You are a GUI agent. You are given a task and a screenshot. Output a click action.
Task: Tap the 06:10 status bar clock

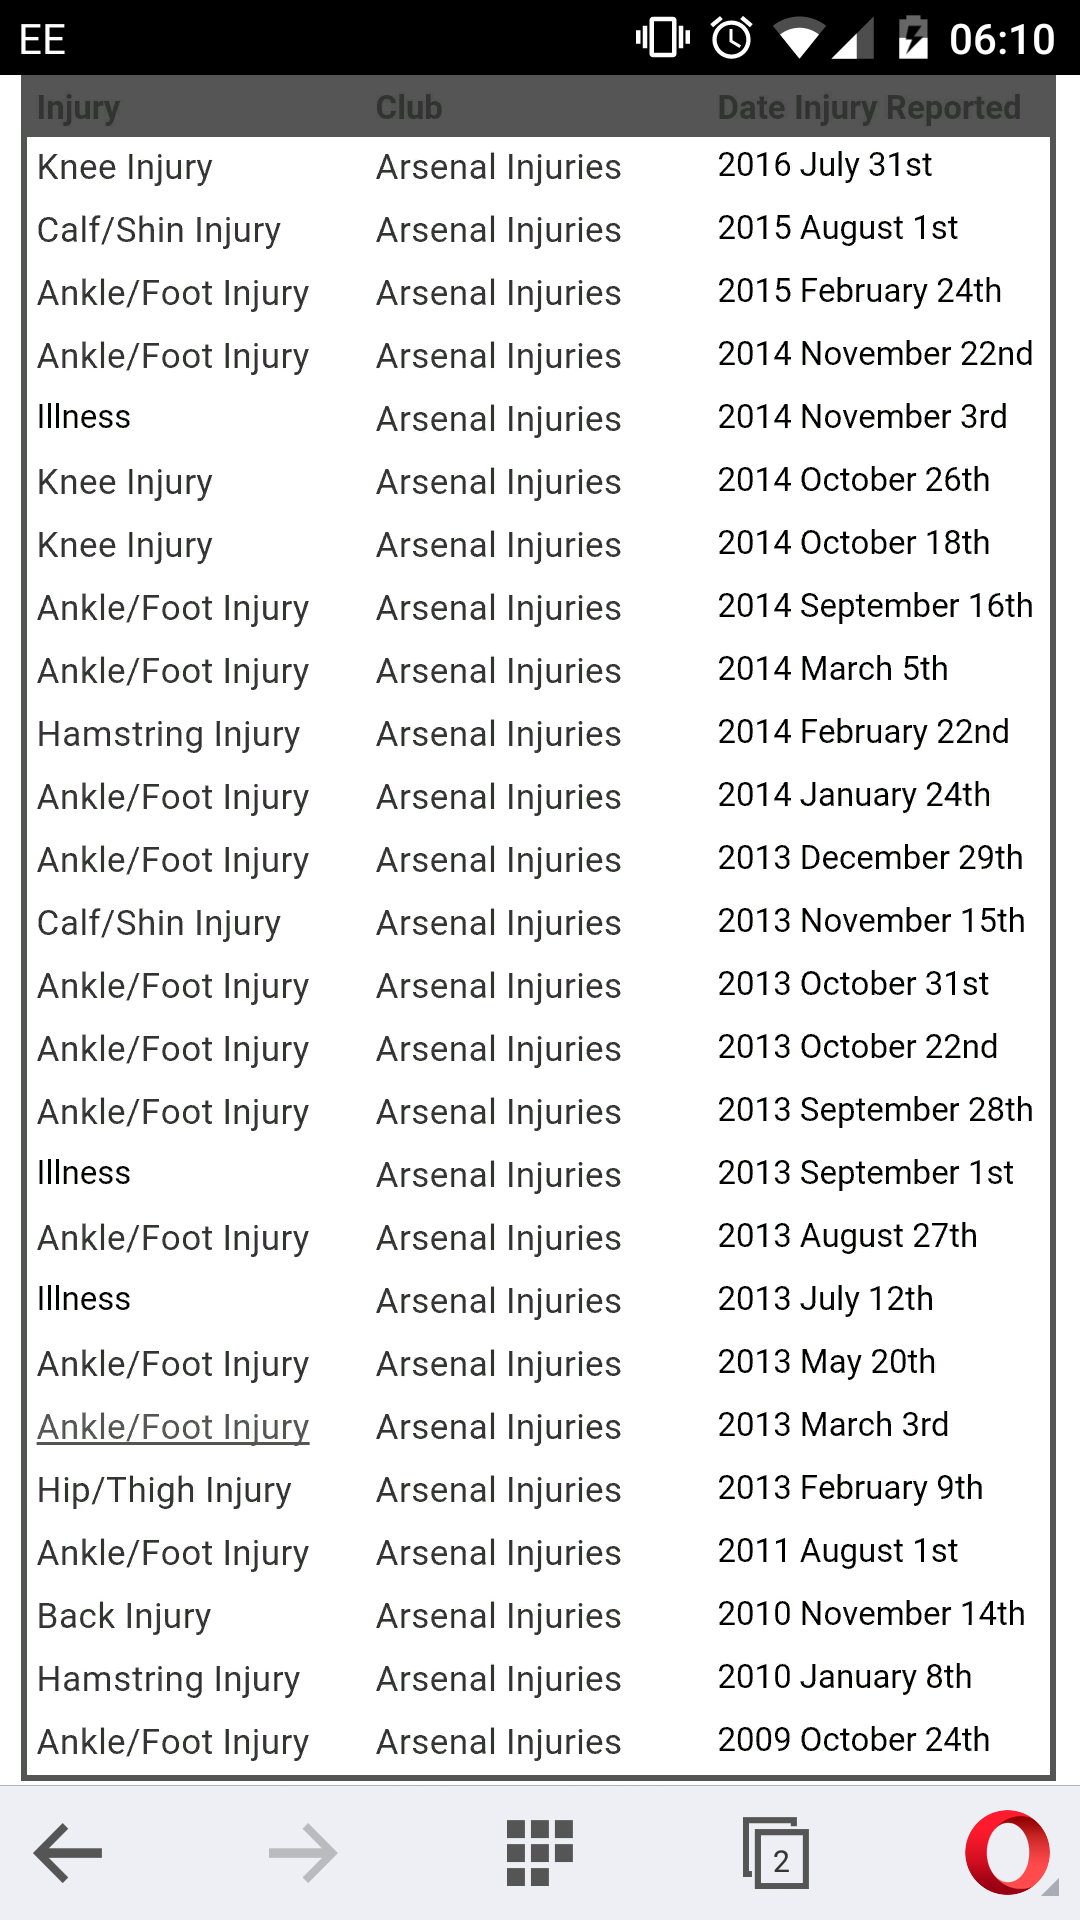point(1002,39)
